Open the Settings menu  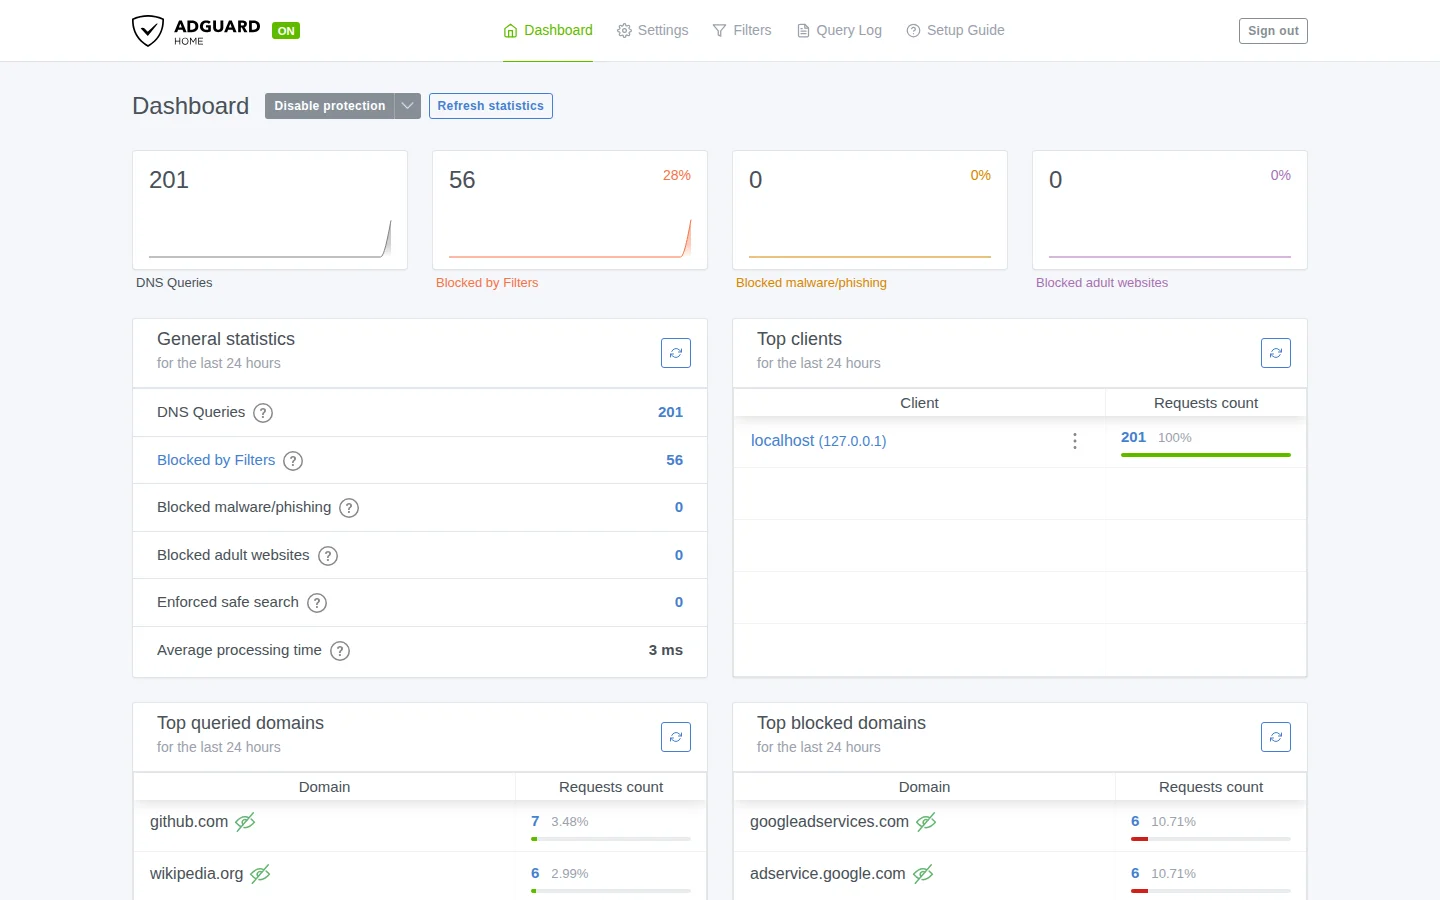click(x=653, y=30)
